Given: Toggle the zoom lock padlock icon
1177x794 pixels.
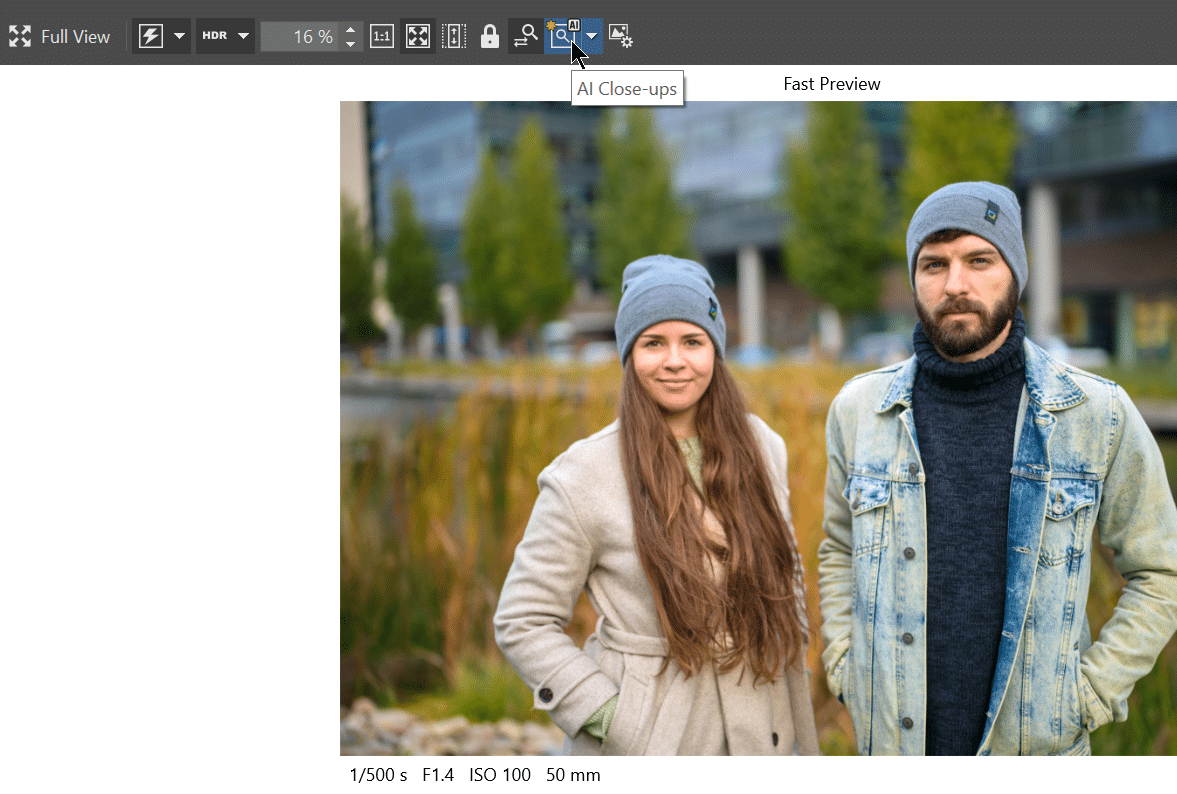Looking at the screenshot, I should (489, 37).
